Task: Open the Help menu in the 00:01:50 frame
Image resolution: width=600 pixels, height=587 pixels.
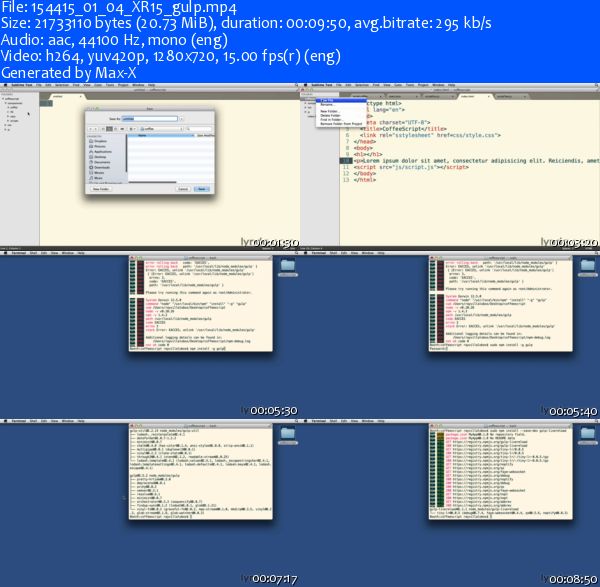Action: (x=151, y=85)
